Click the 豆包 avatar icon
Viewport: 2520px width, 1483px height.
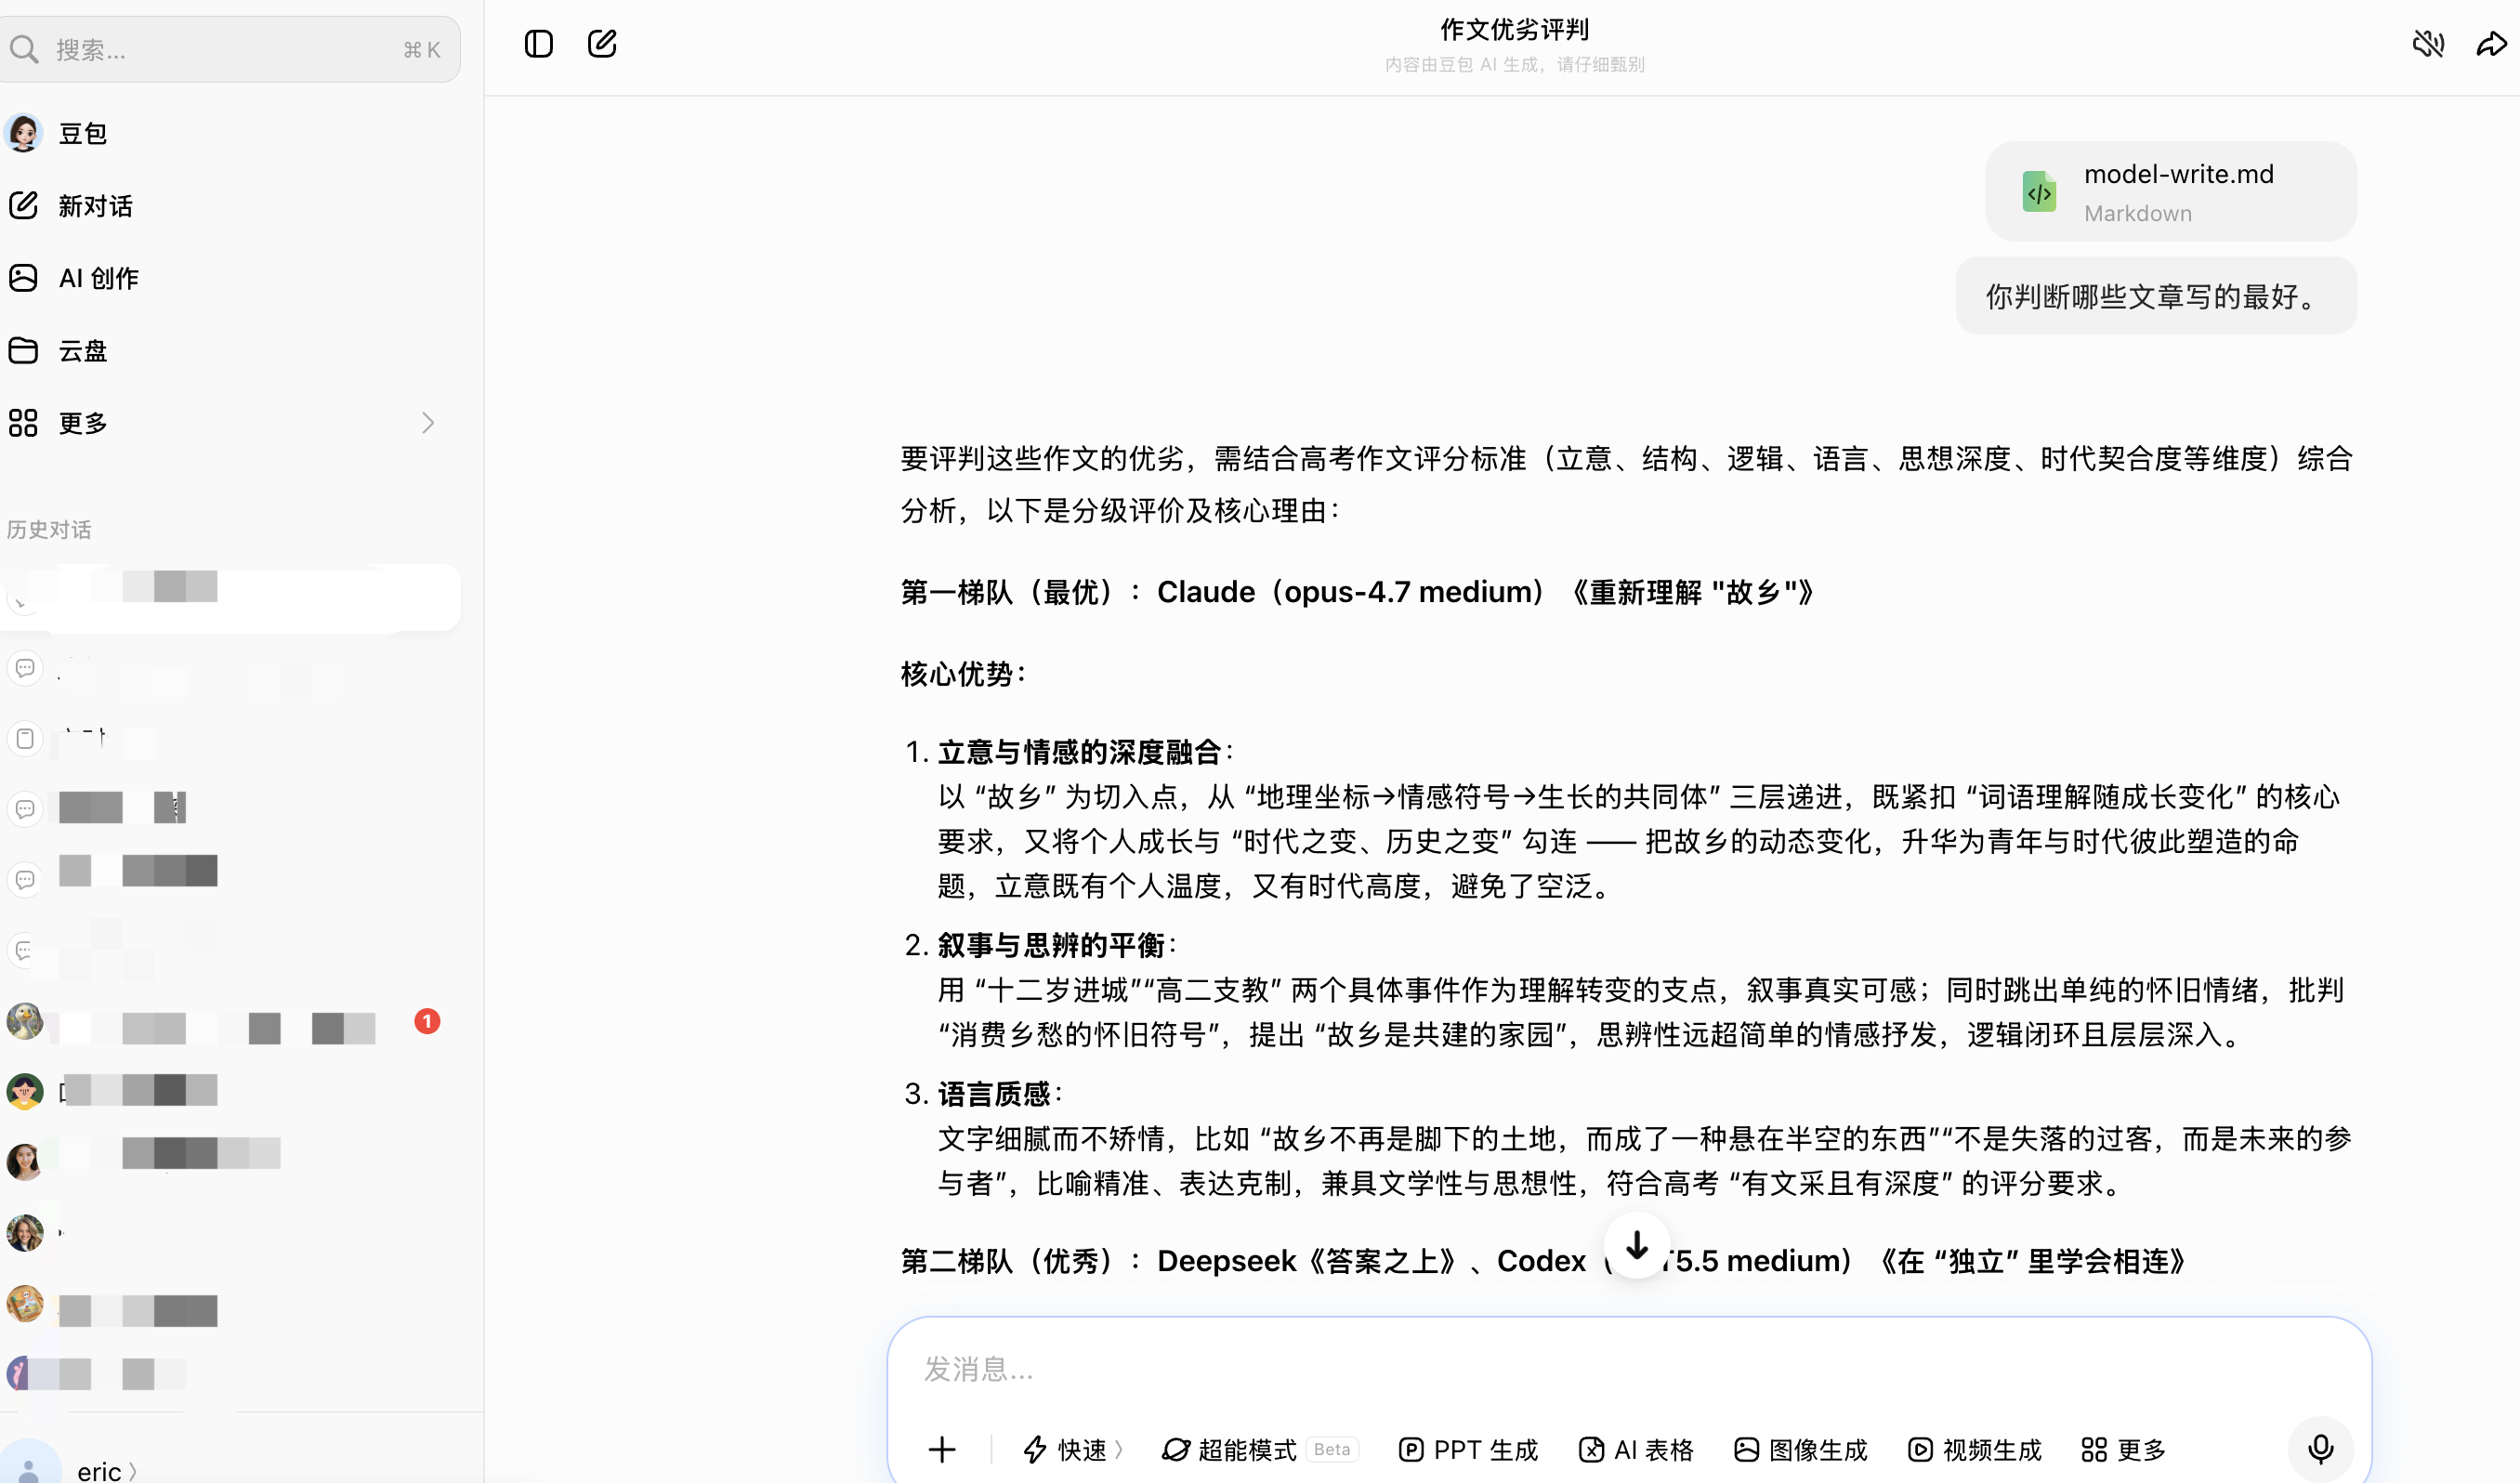(23, 133)
